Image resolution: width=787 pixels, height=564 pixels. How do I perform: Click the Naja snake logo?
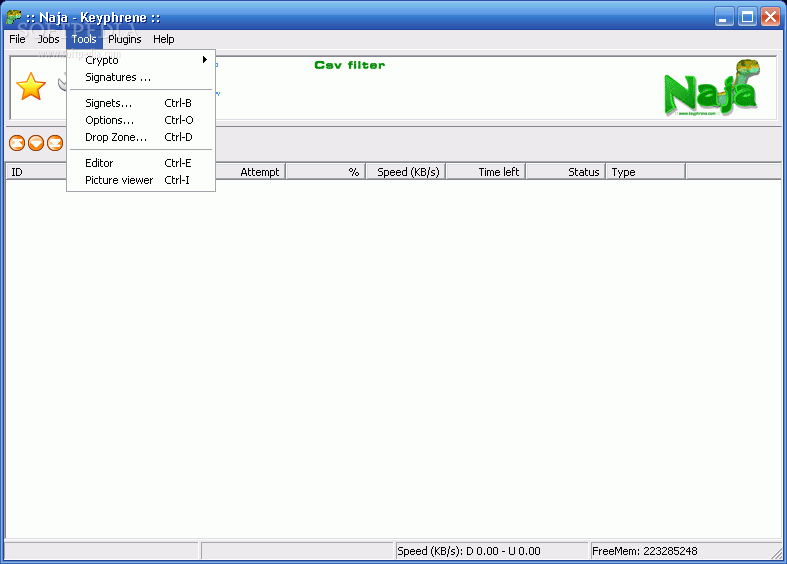point(711,88)
